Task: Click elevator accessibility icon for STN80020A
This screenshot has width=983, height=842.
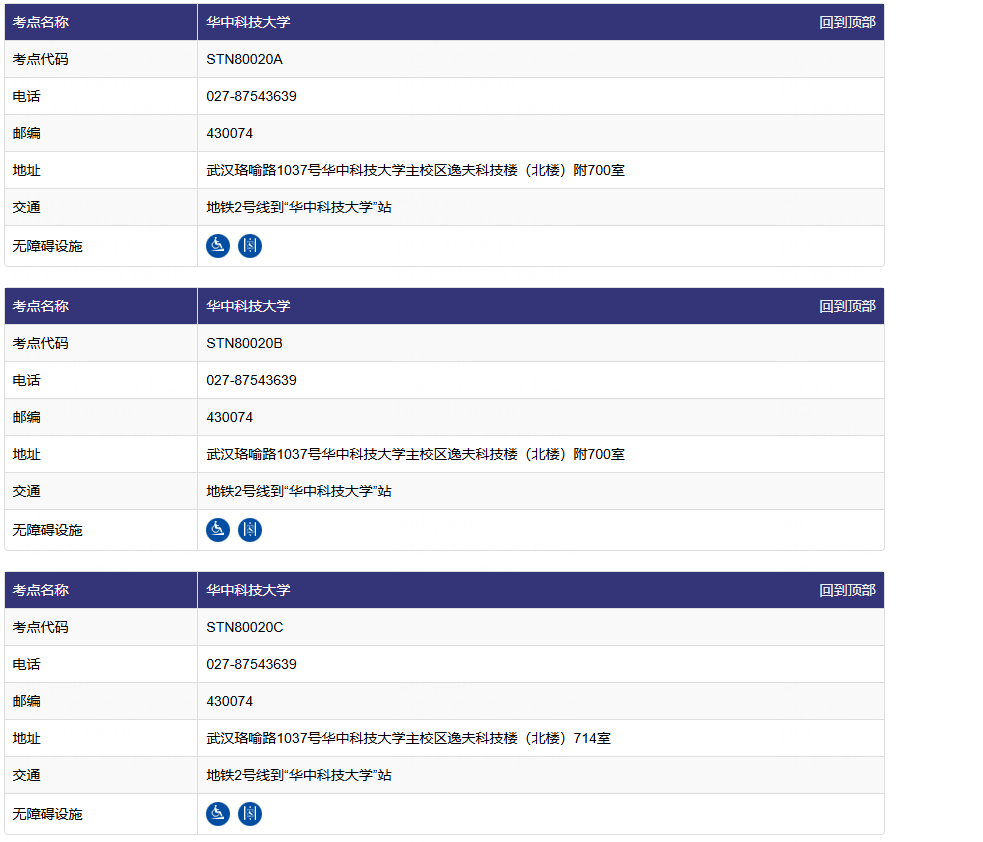Action: pyautogui.click(x=250, y=246)
